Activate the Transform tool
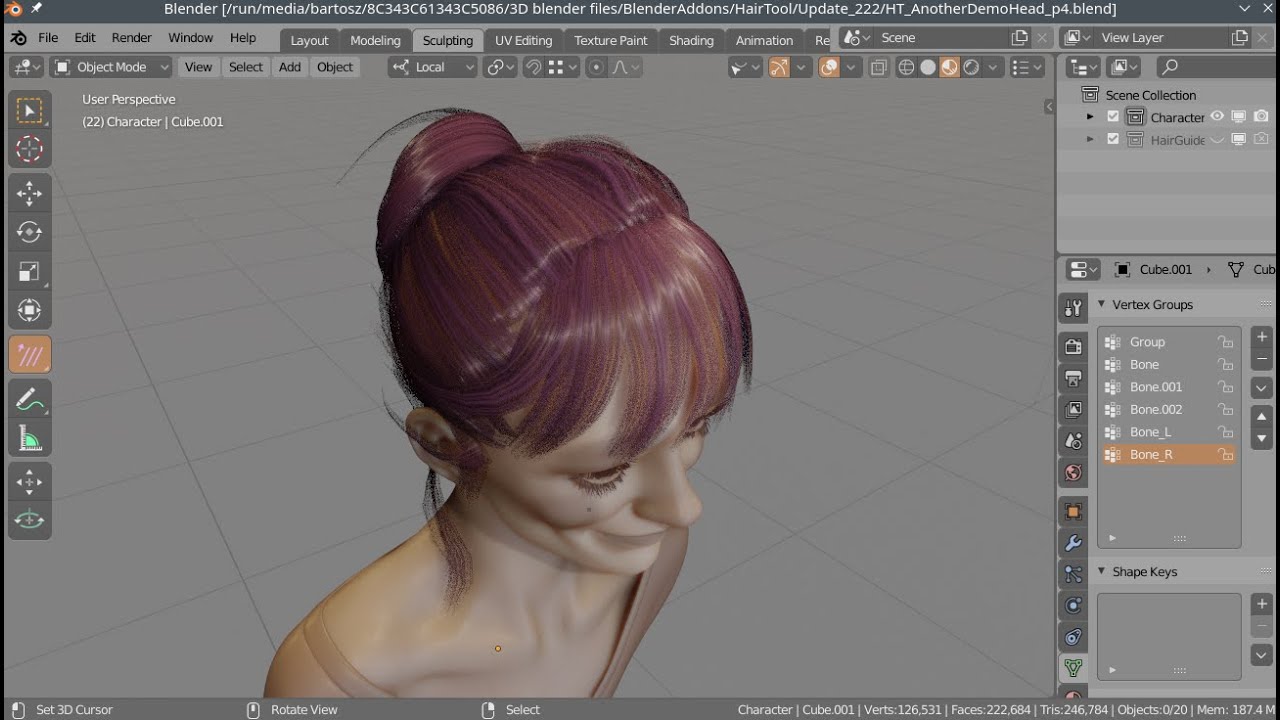This screenshot has width=1280, height=720. [x=30, y=310]
